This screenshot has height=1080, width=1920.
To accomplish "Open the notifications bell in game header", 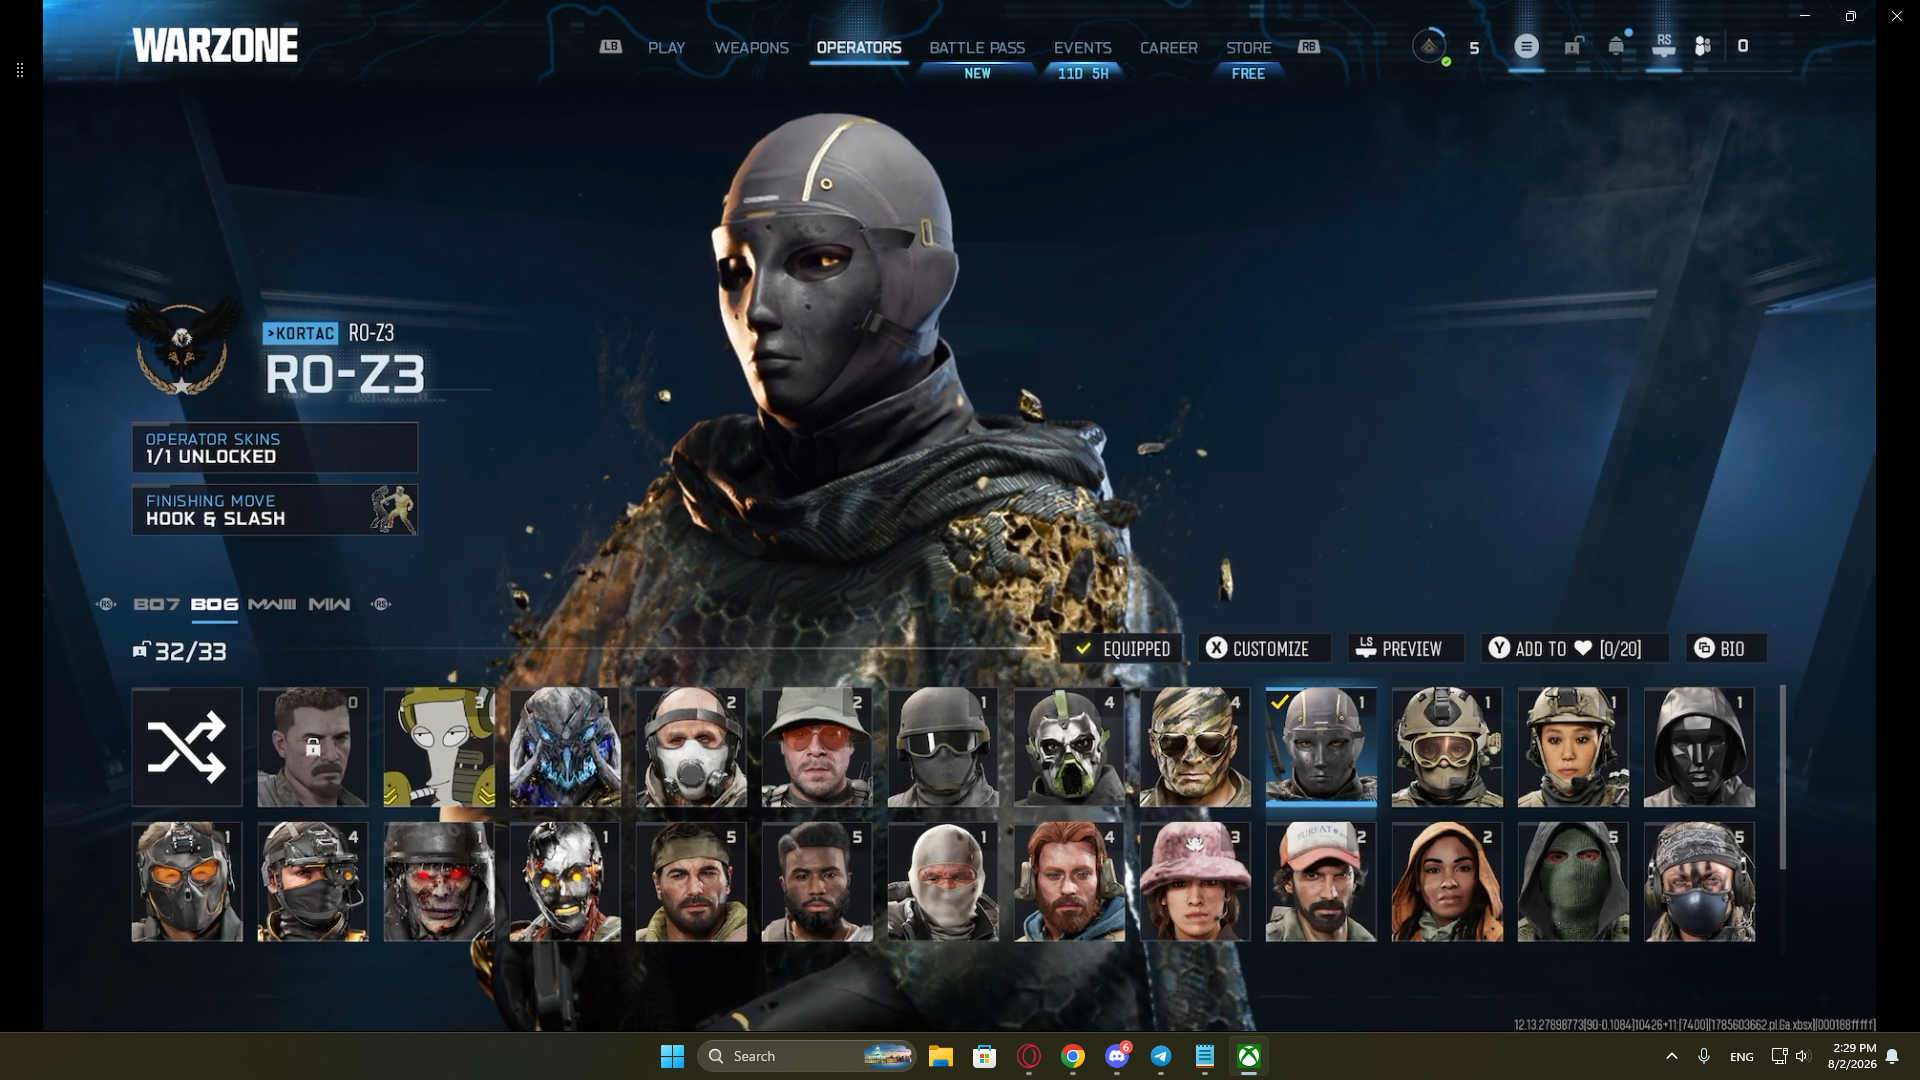I will 1616,46.
